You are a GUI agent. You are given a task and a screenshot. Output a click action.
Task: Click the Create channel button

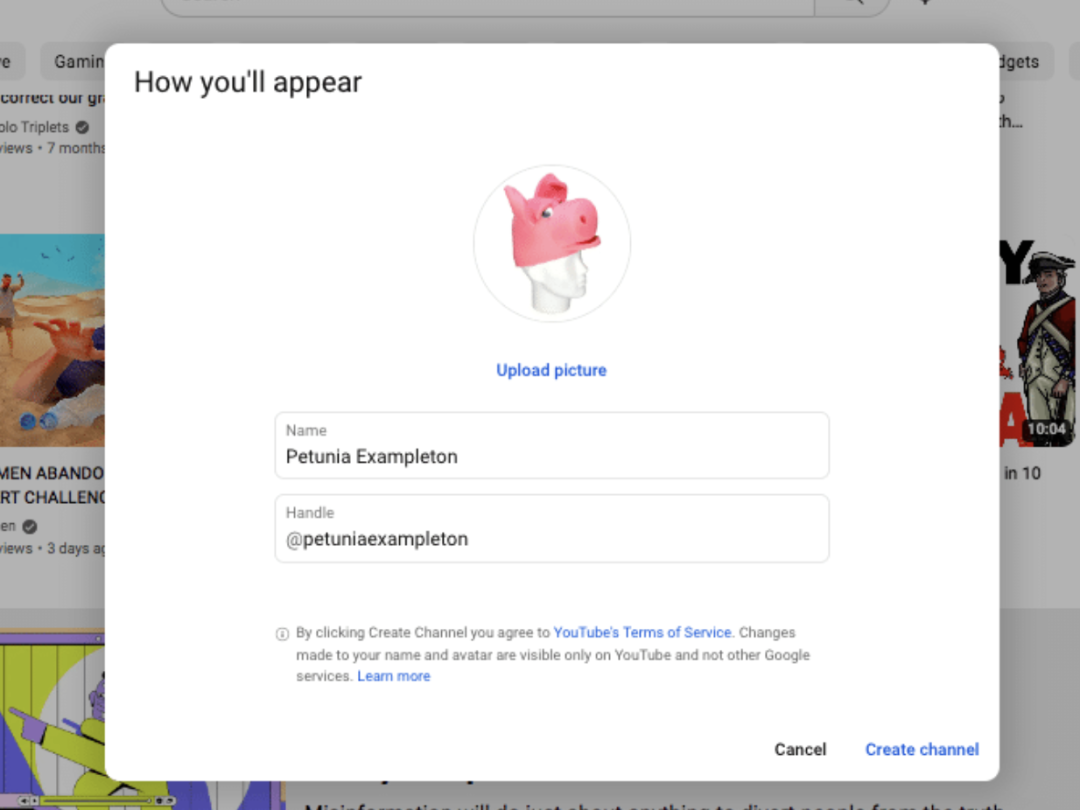(x=922, y=749)
